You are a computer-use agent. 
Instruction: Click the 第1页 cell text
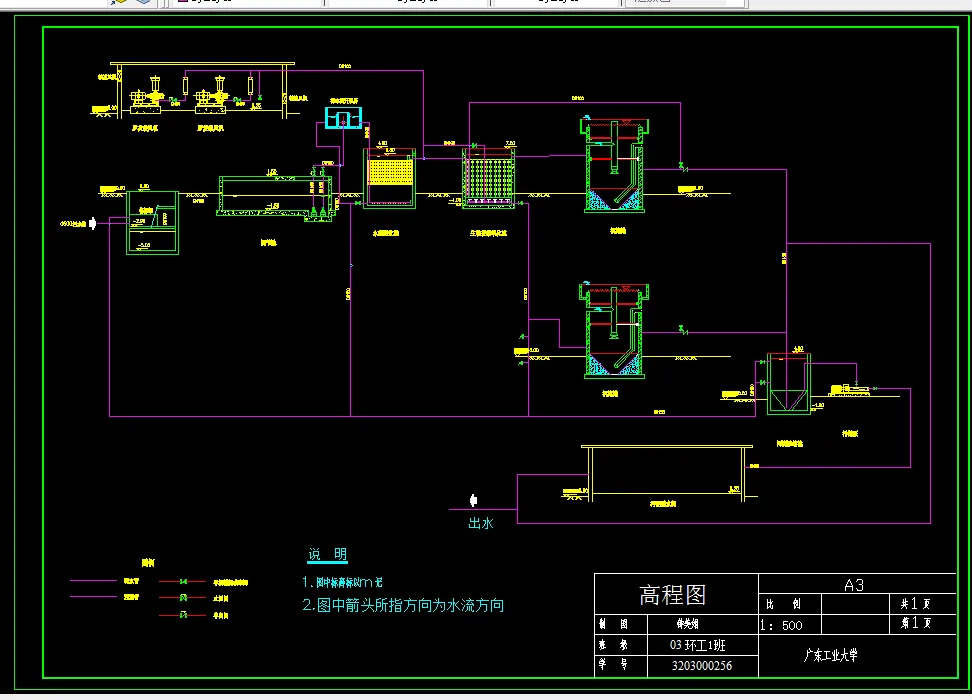[x=915, y=622]
